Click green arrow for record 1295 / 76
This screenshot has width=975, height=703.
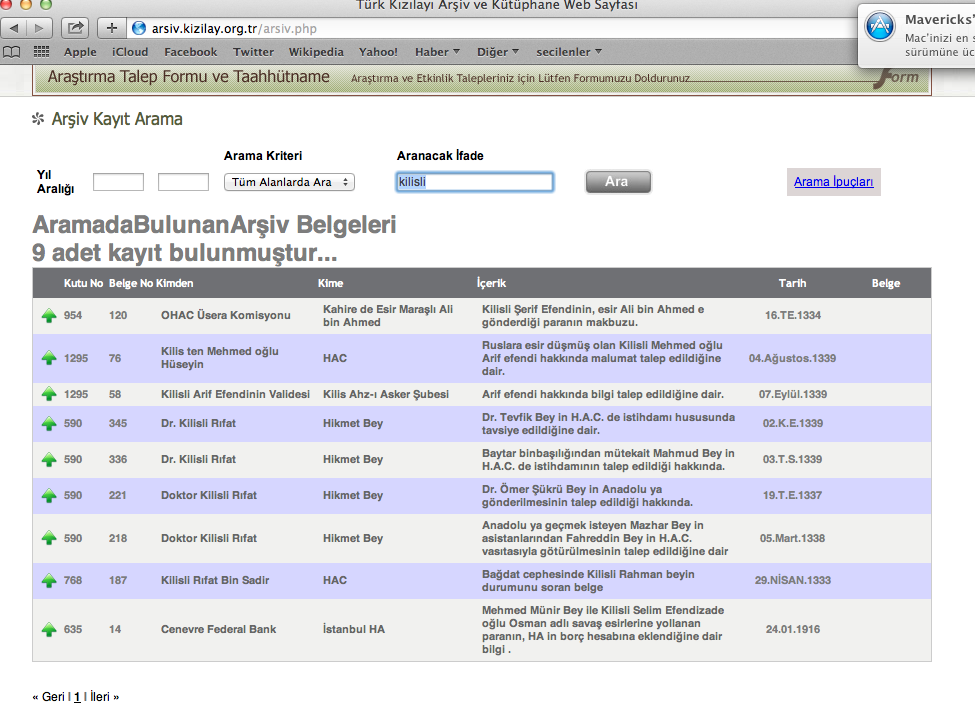point(49,358)
